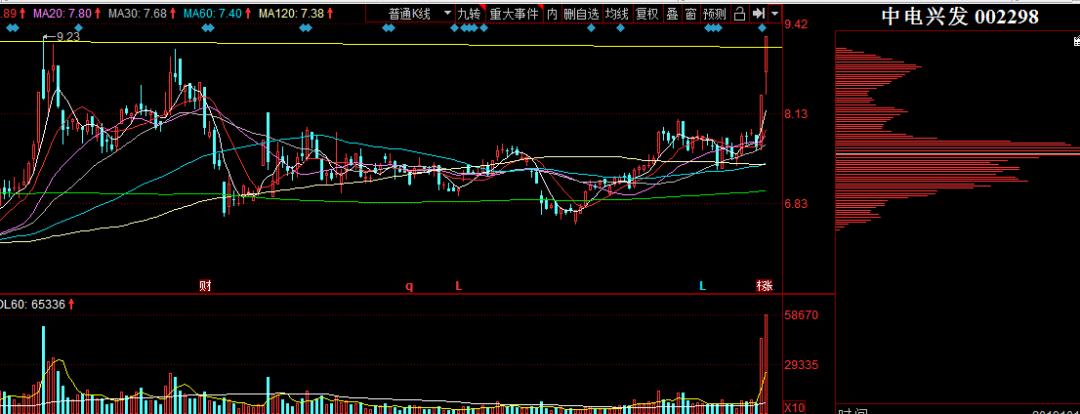1080x414 pixels.
Task: Click the blue diamond below 删自选
Action: tap(590, 28)
